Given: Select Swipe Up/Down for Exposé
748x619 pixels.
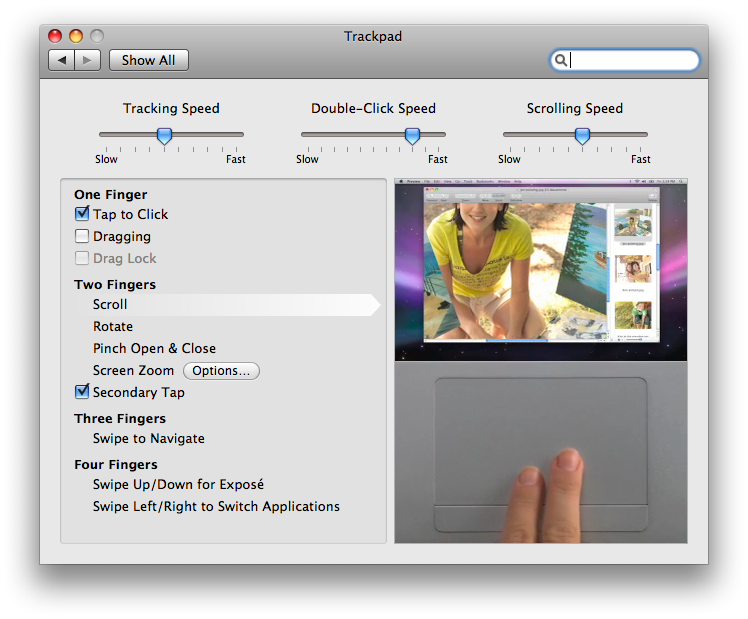Looking at the screenshot, I should pos(178,485).
